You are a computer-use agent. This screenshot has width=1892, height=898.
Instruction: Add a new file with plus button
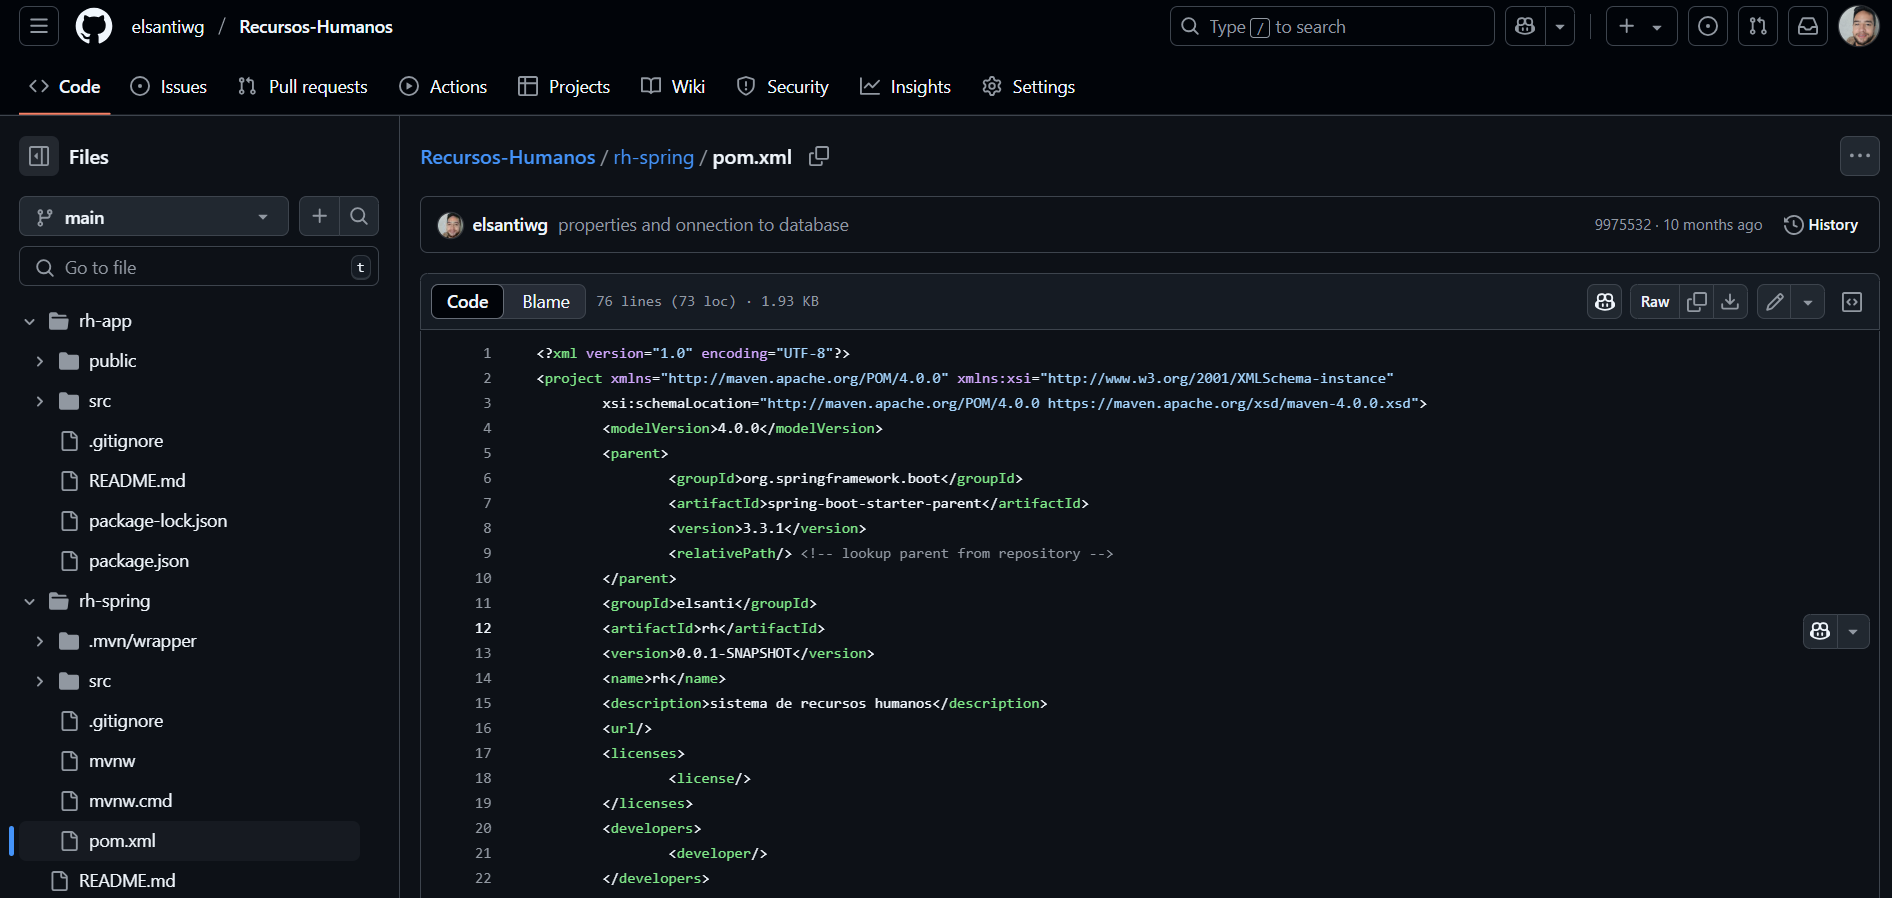tap(319, 216)
